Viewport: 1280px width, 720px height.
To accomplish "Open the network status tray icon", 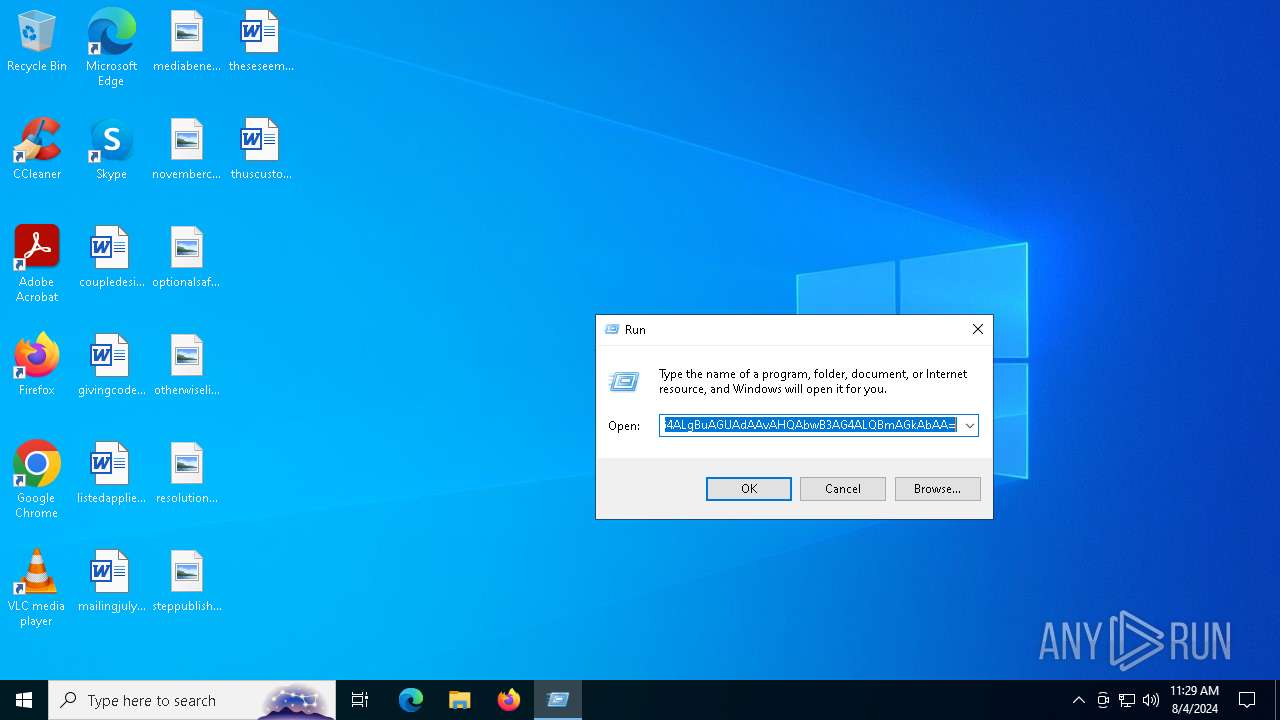I will (1127, 700).
